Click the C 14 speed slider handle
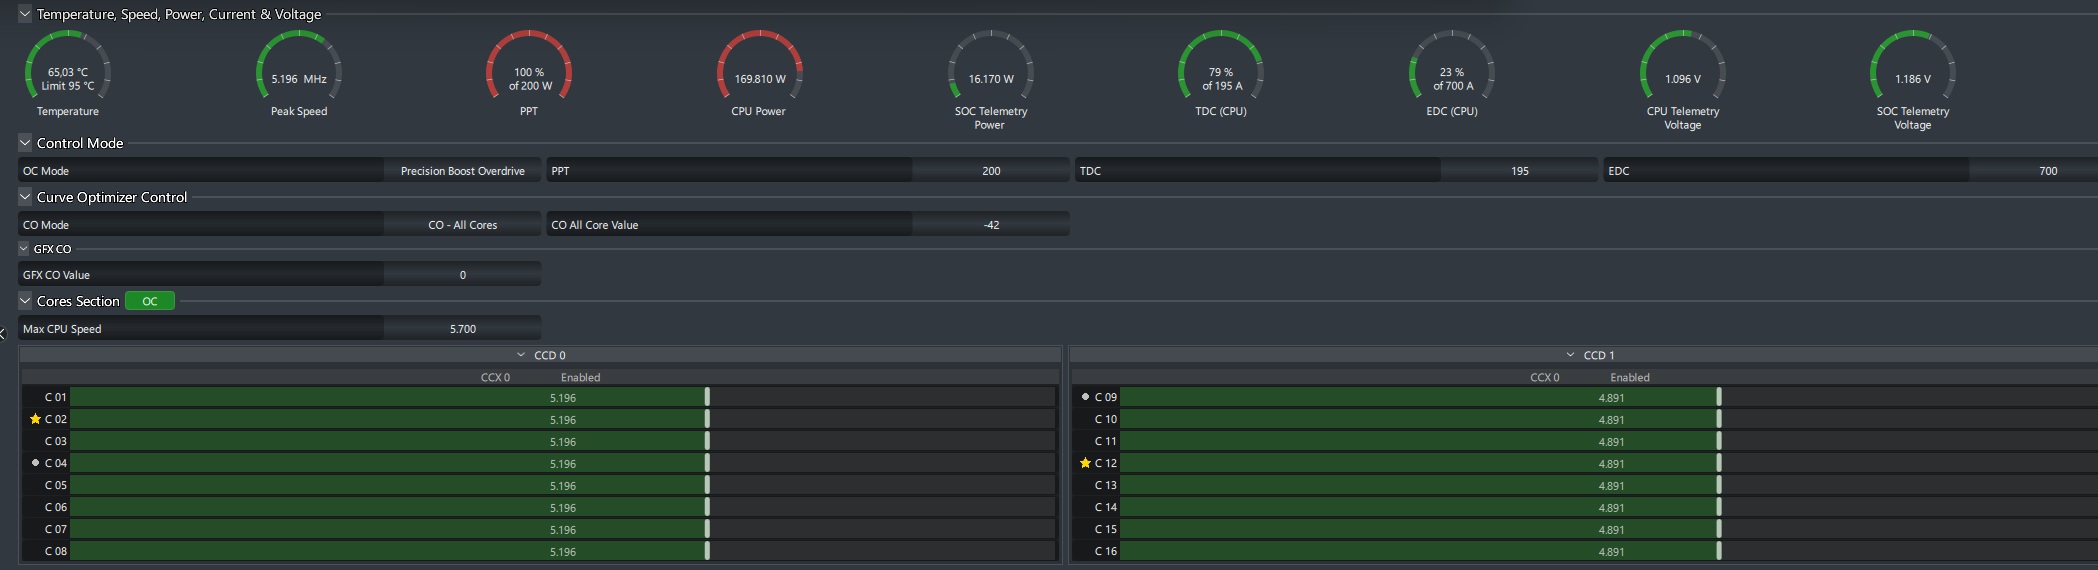Viewport: 2098px width, 570px height. [x=1719, y=507]
